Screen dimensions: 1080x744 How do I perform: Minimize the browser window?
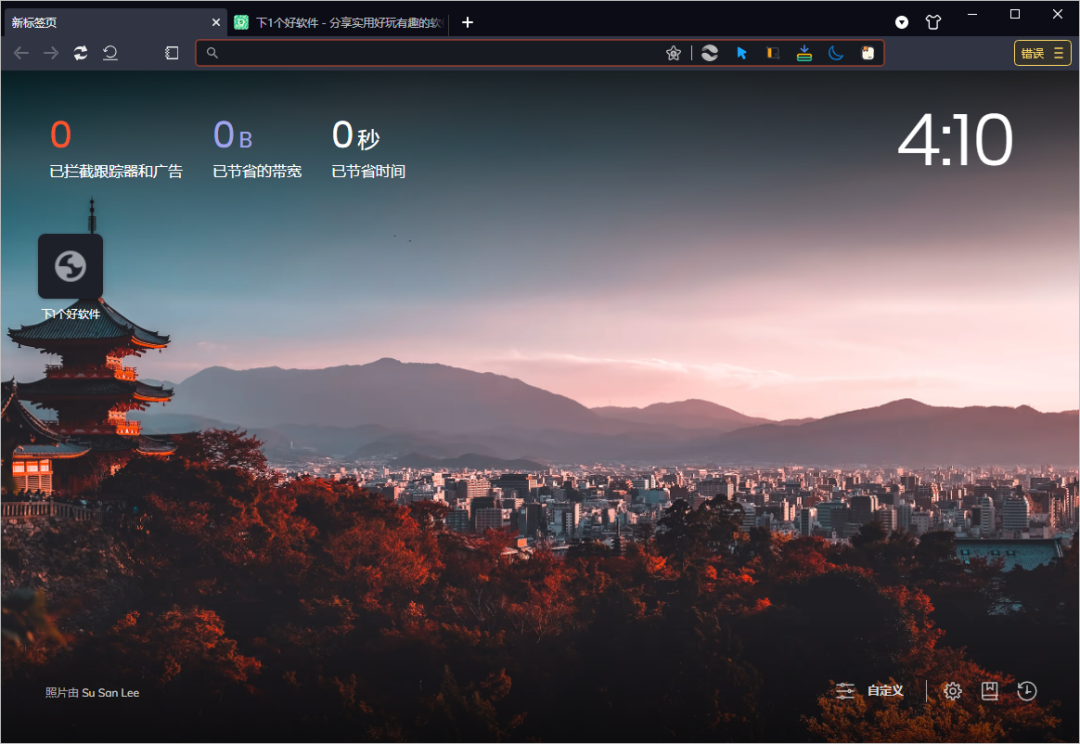pyautogui.click(x=973, y=14)
